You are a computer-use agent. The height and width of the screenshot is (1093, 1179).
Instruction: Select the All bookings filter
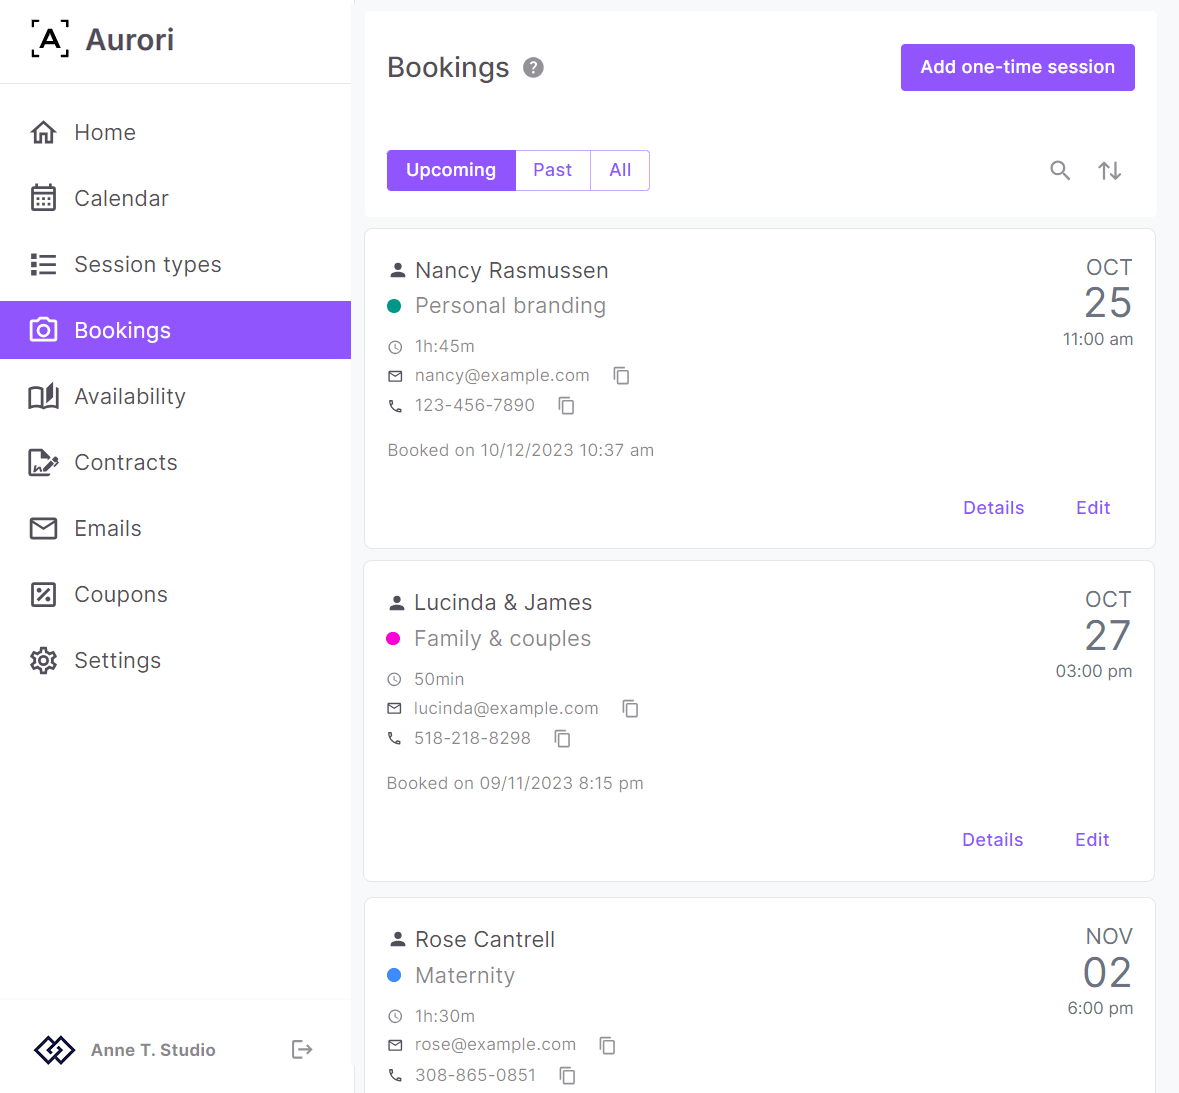620,170
